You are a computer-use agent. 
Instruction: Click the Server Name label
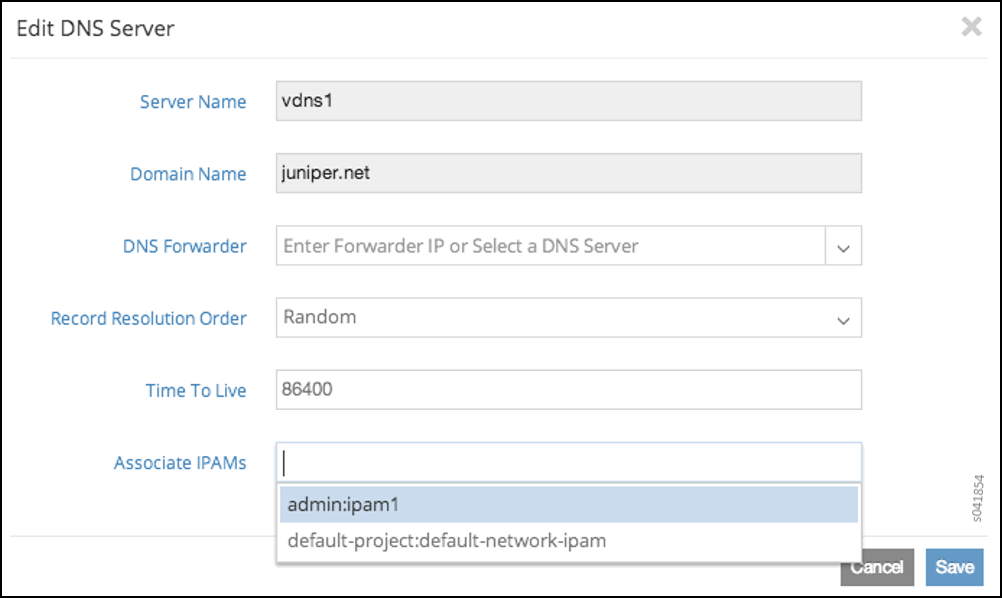click(193, 102)
